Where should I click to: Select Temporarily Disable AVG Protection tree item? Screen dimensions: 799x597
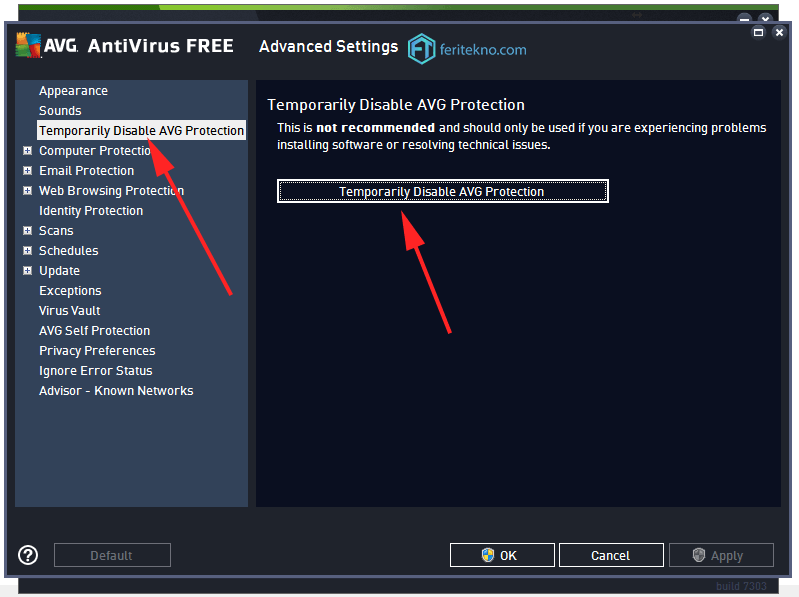pyautogui.click(x=141, y=130)
